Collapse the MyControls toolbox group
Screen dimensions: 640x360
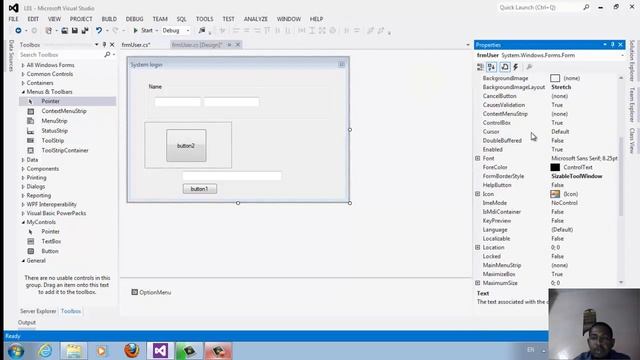23,222
